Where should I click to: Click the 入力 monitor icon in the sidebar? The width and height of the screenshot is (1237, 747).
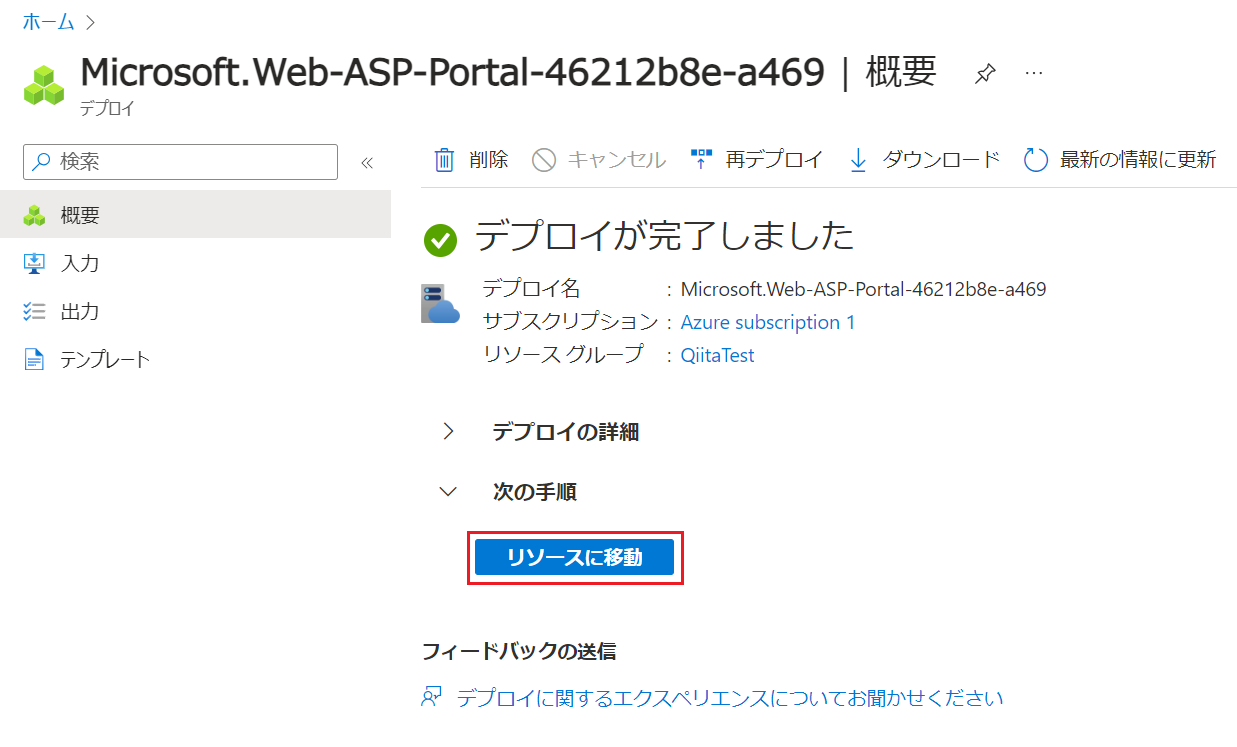35,263
